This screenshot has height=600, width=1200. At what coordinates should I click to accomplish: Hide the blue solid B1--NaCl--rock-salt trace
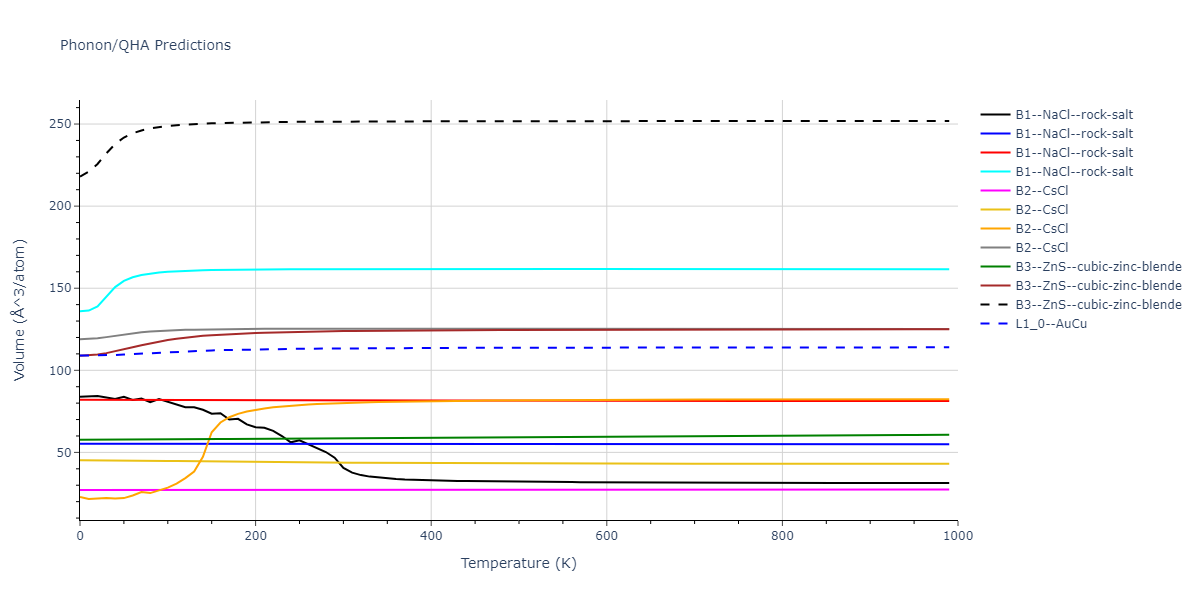coord(1073,134)
